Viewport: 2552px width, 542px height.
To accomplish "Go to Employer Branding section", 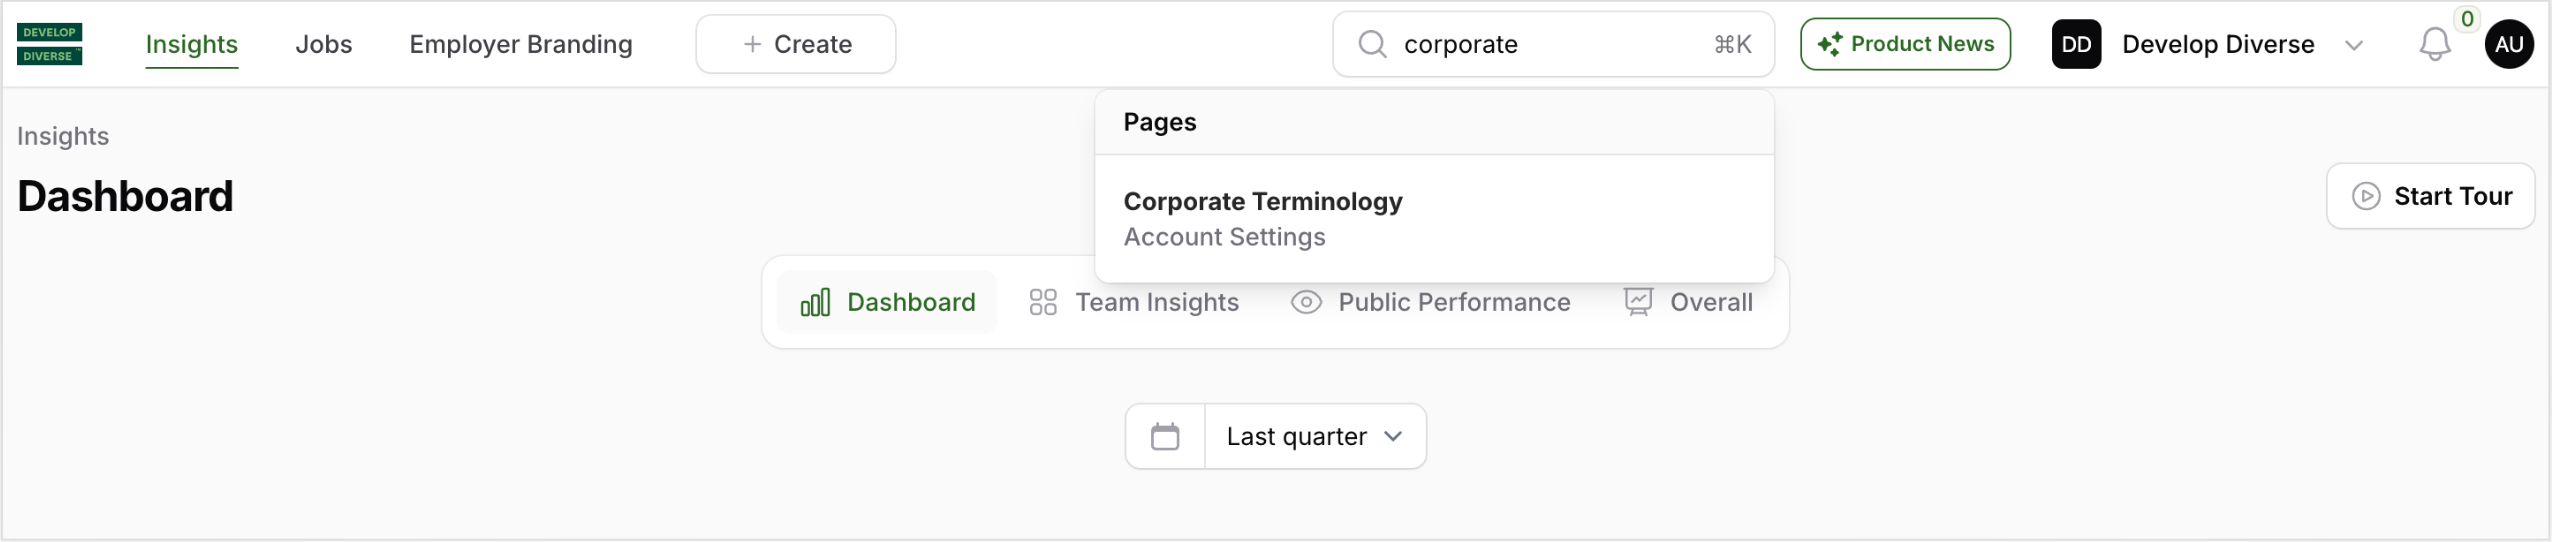I will (x=521, y=44).
